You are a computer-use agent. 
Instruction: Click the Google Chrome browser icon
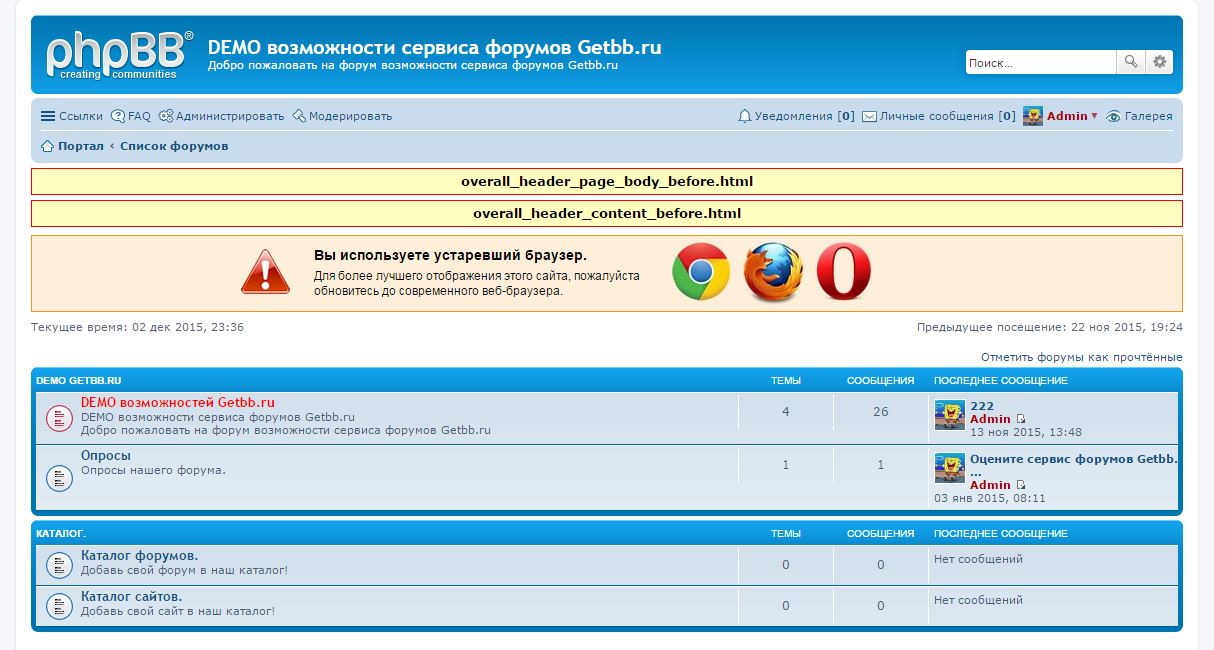pyautogui.click(x=700, y=272)
